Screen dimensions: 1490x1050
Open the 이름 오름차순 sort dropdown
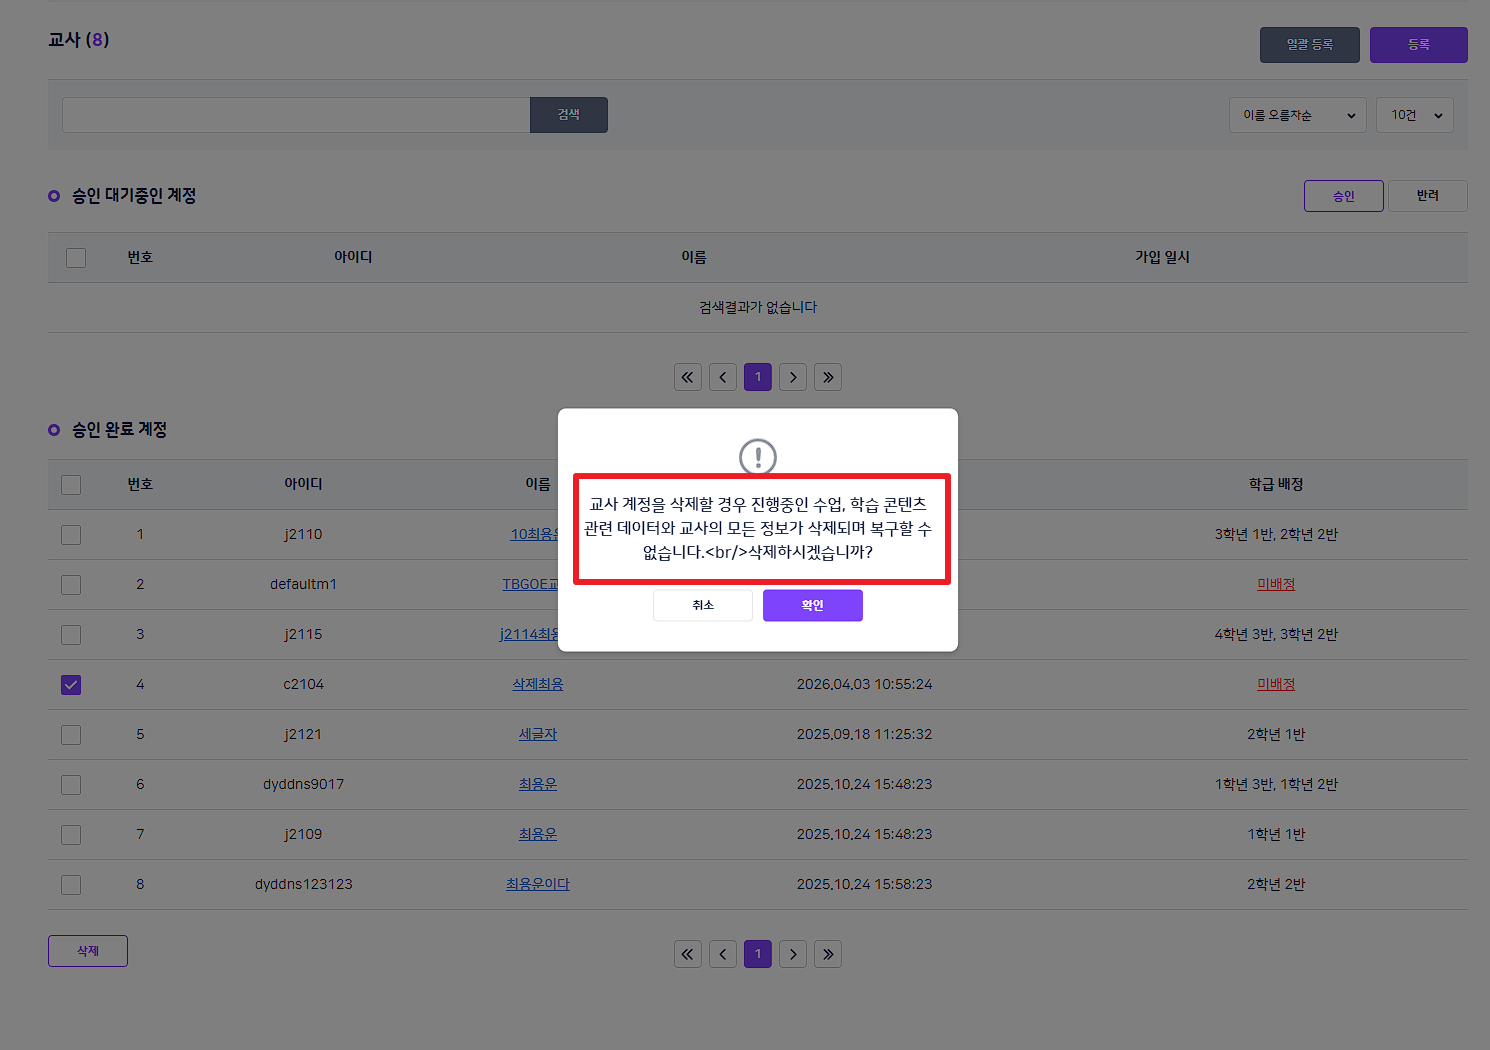pyautogui.click(x=1298, y=115)
